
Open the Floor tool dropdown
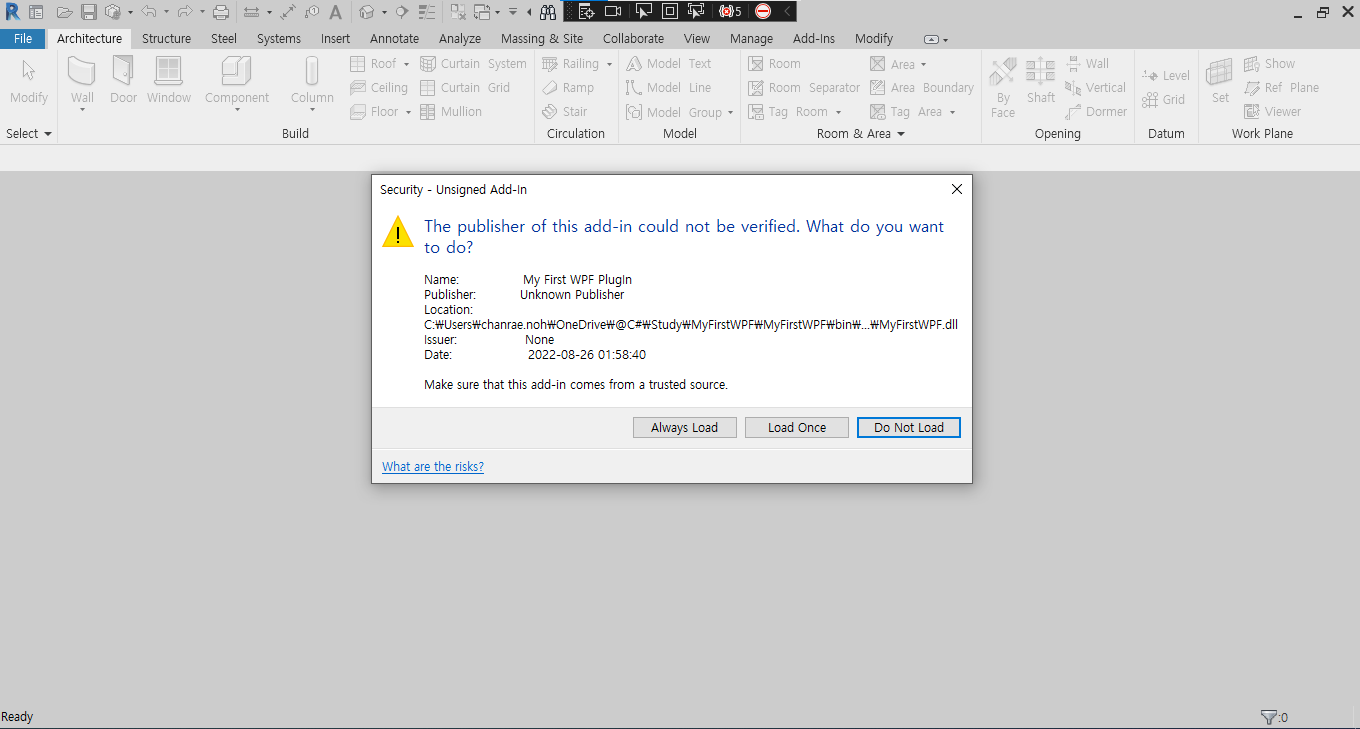point(408,112)
